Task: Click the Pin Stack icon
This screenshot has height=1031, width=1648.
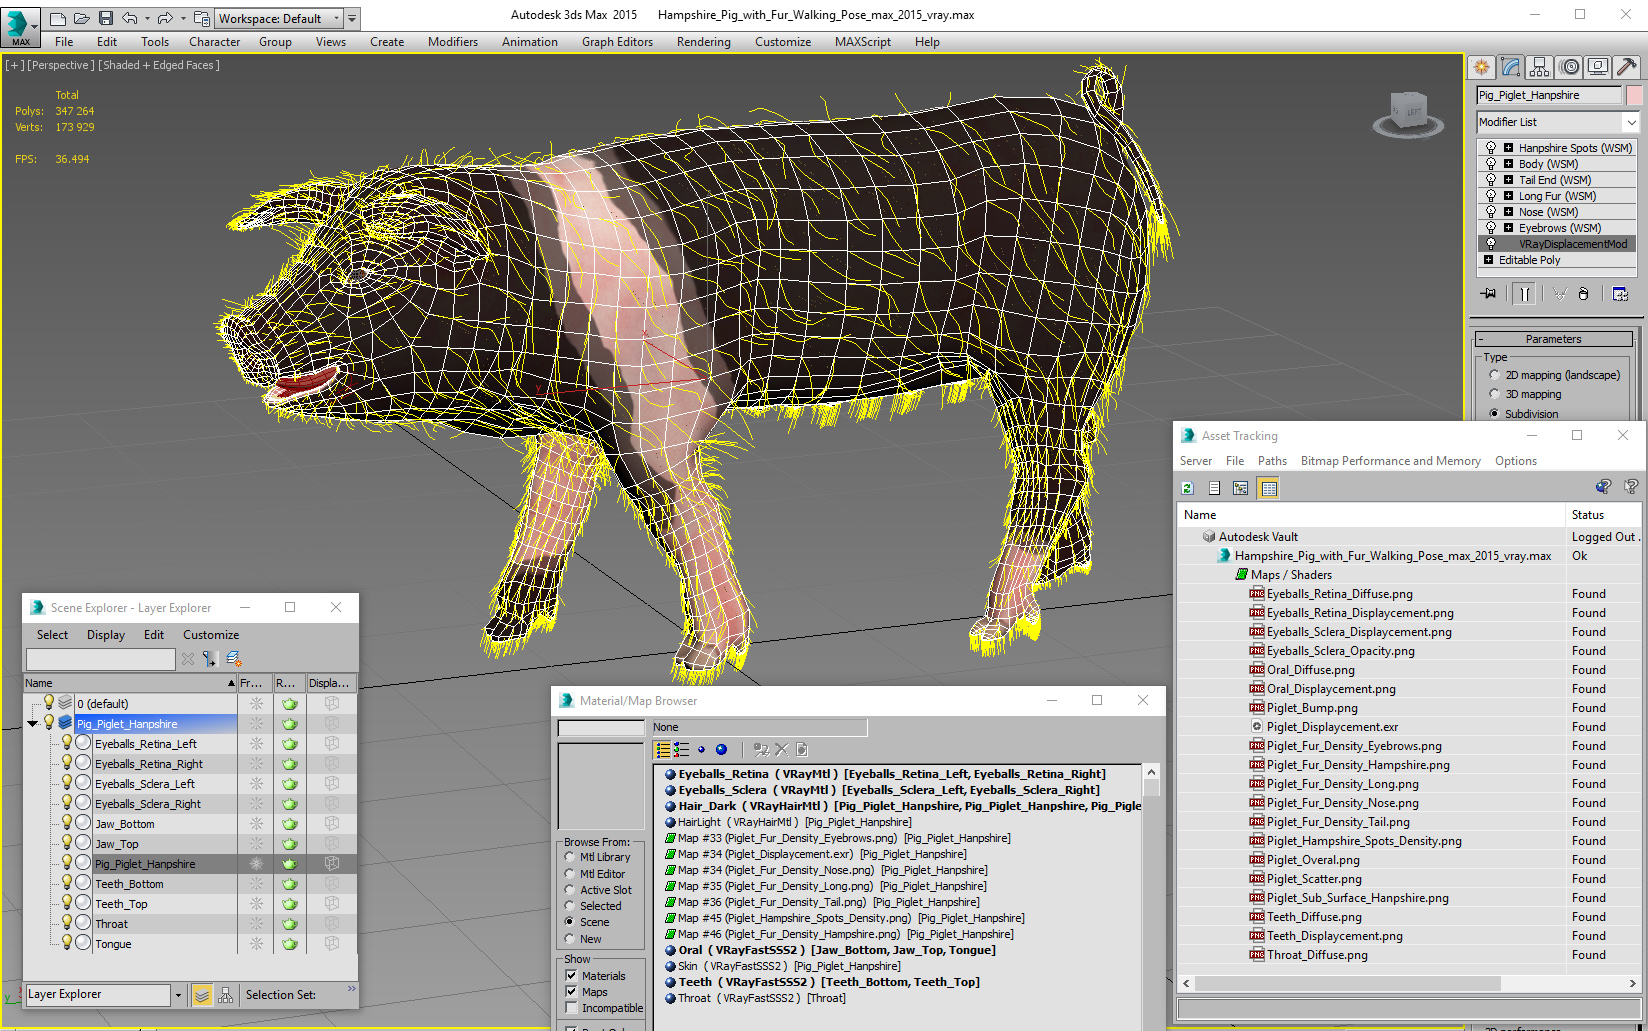Action: pyautogui.click(x=1489, y=294)
